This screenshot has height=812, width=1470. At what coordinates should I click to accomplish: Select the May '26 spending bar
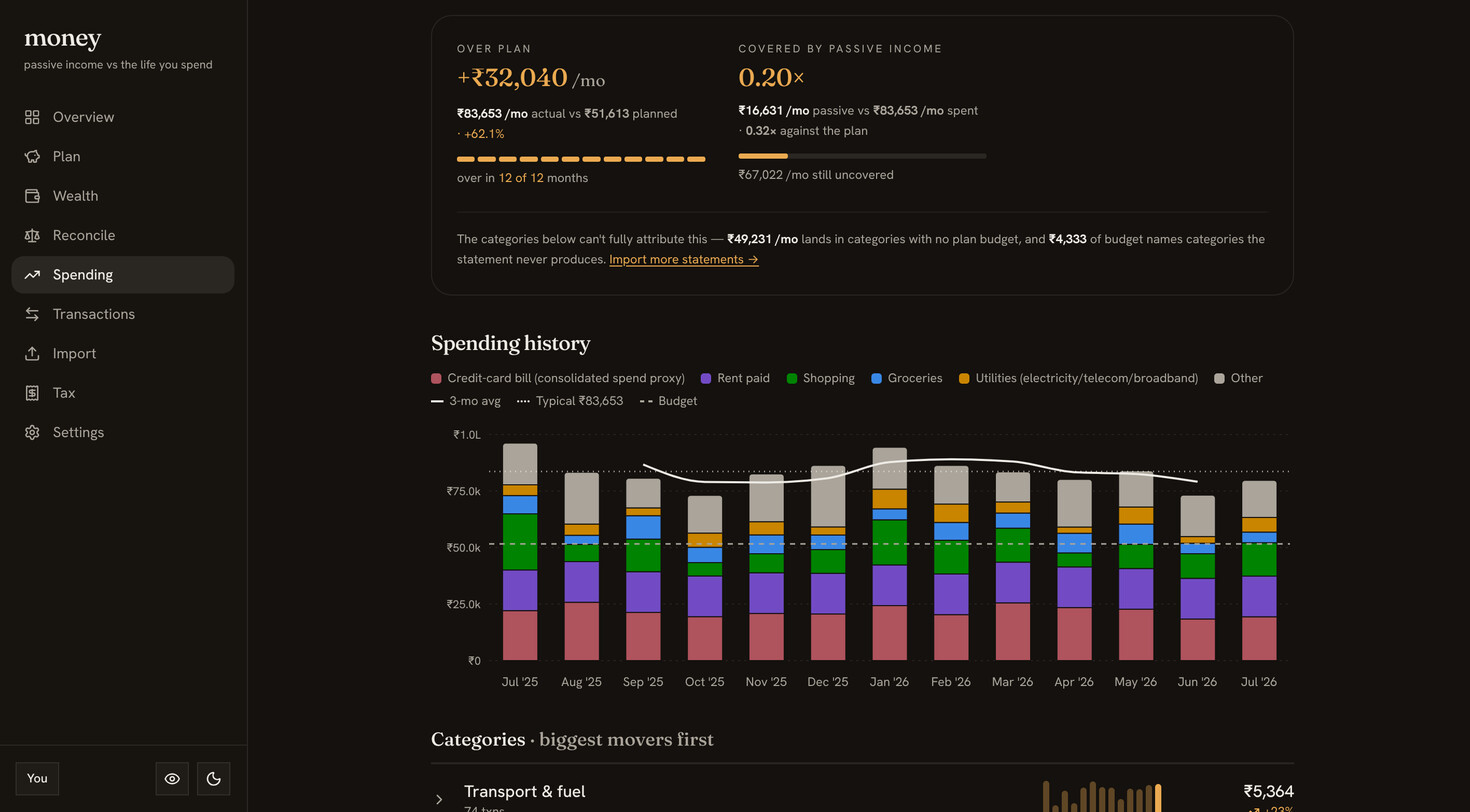pyautogui.click(x=1136, y=567)
